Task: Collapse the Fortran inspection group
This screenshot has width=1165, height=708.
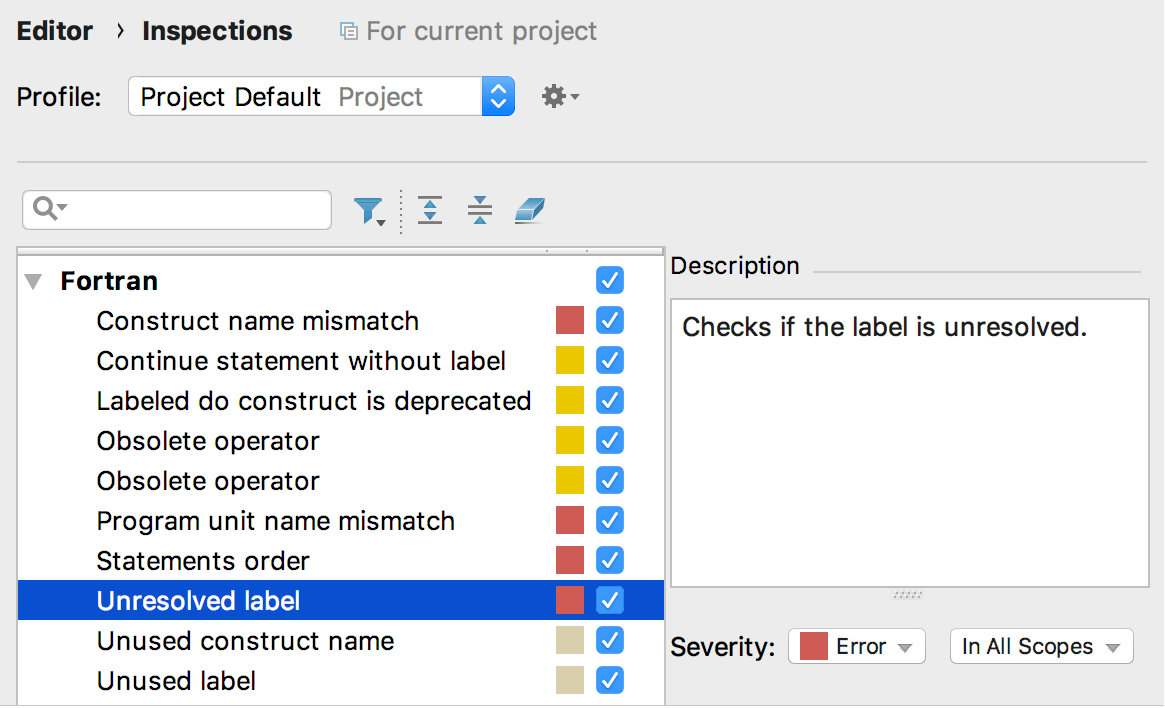Action: [x=31, y=280]
